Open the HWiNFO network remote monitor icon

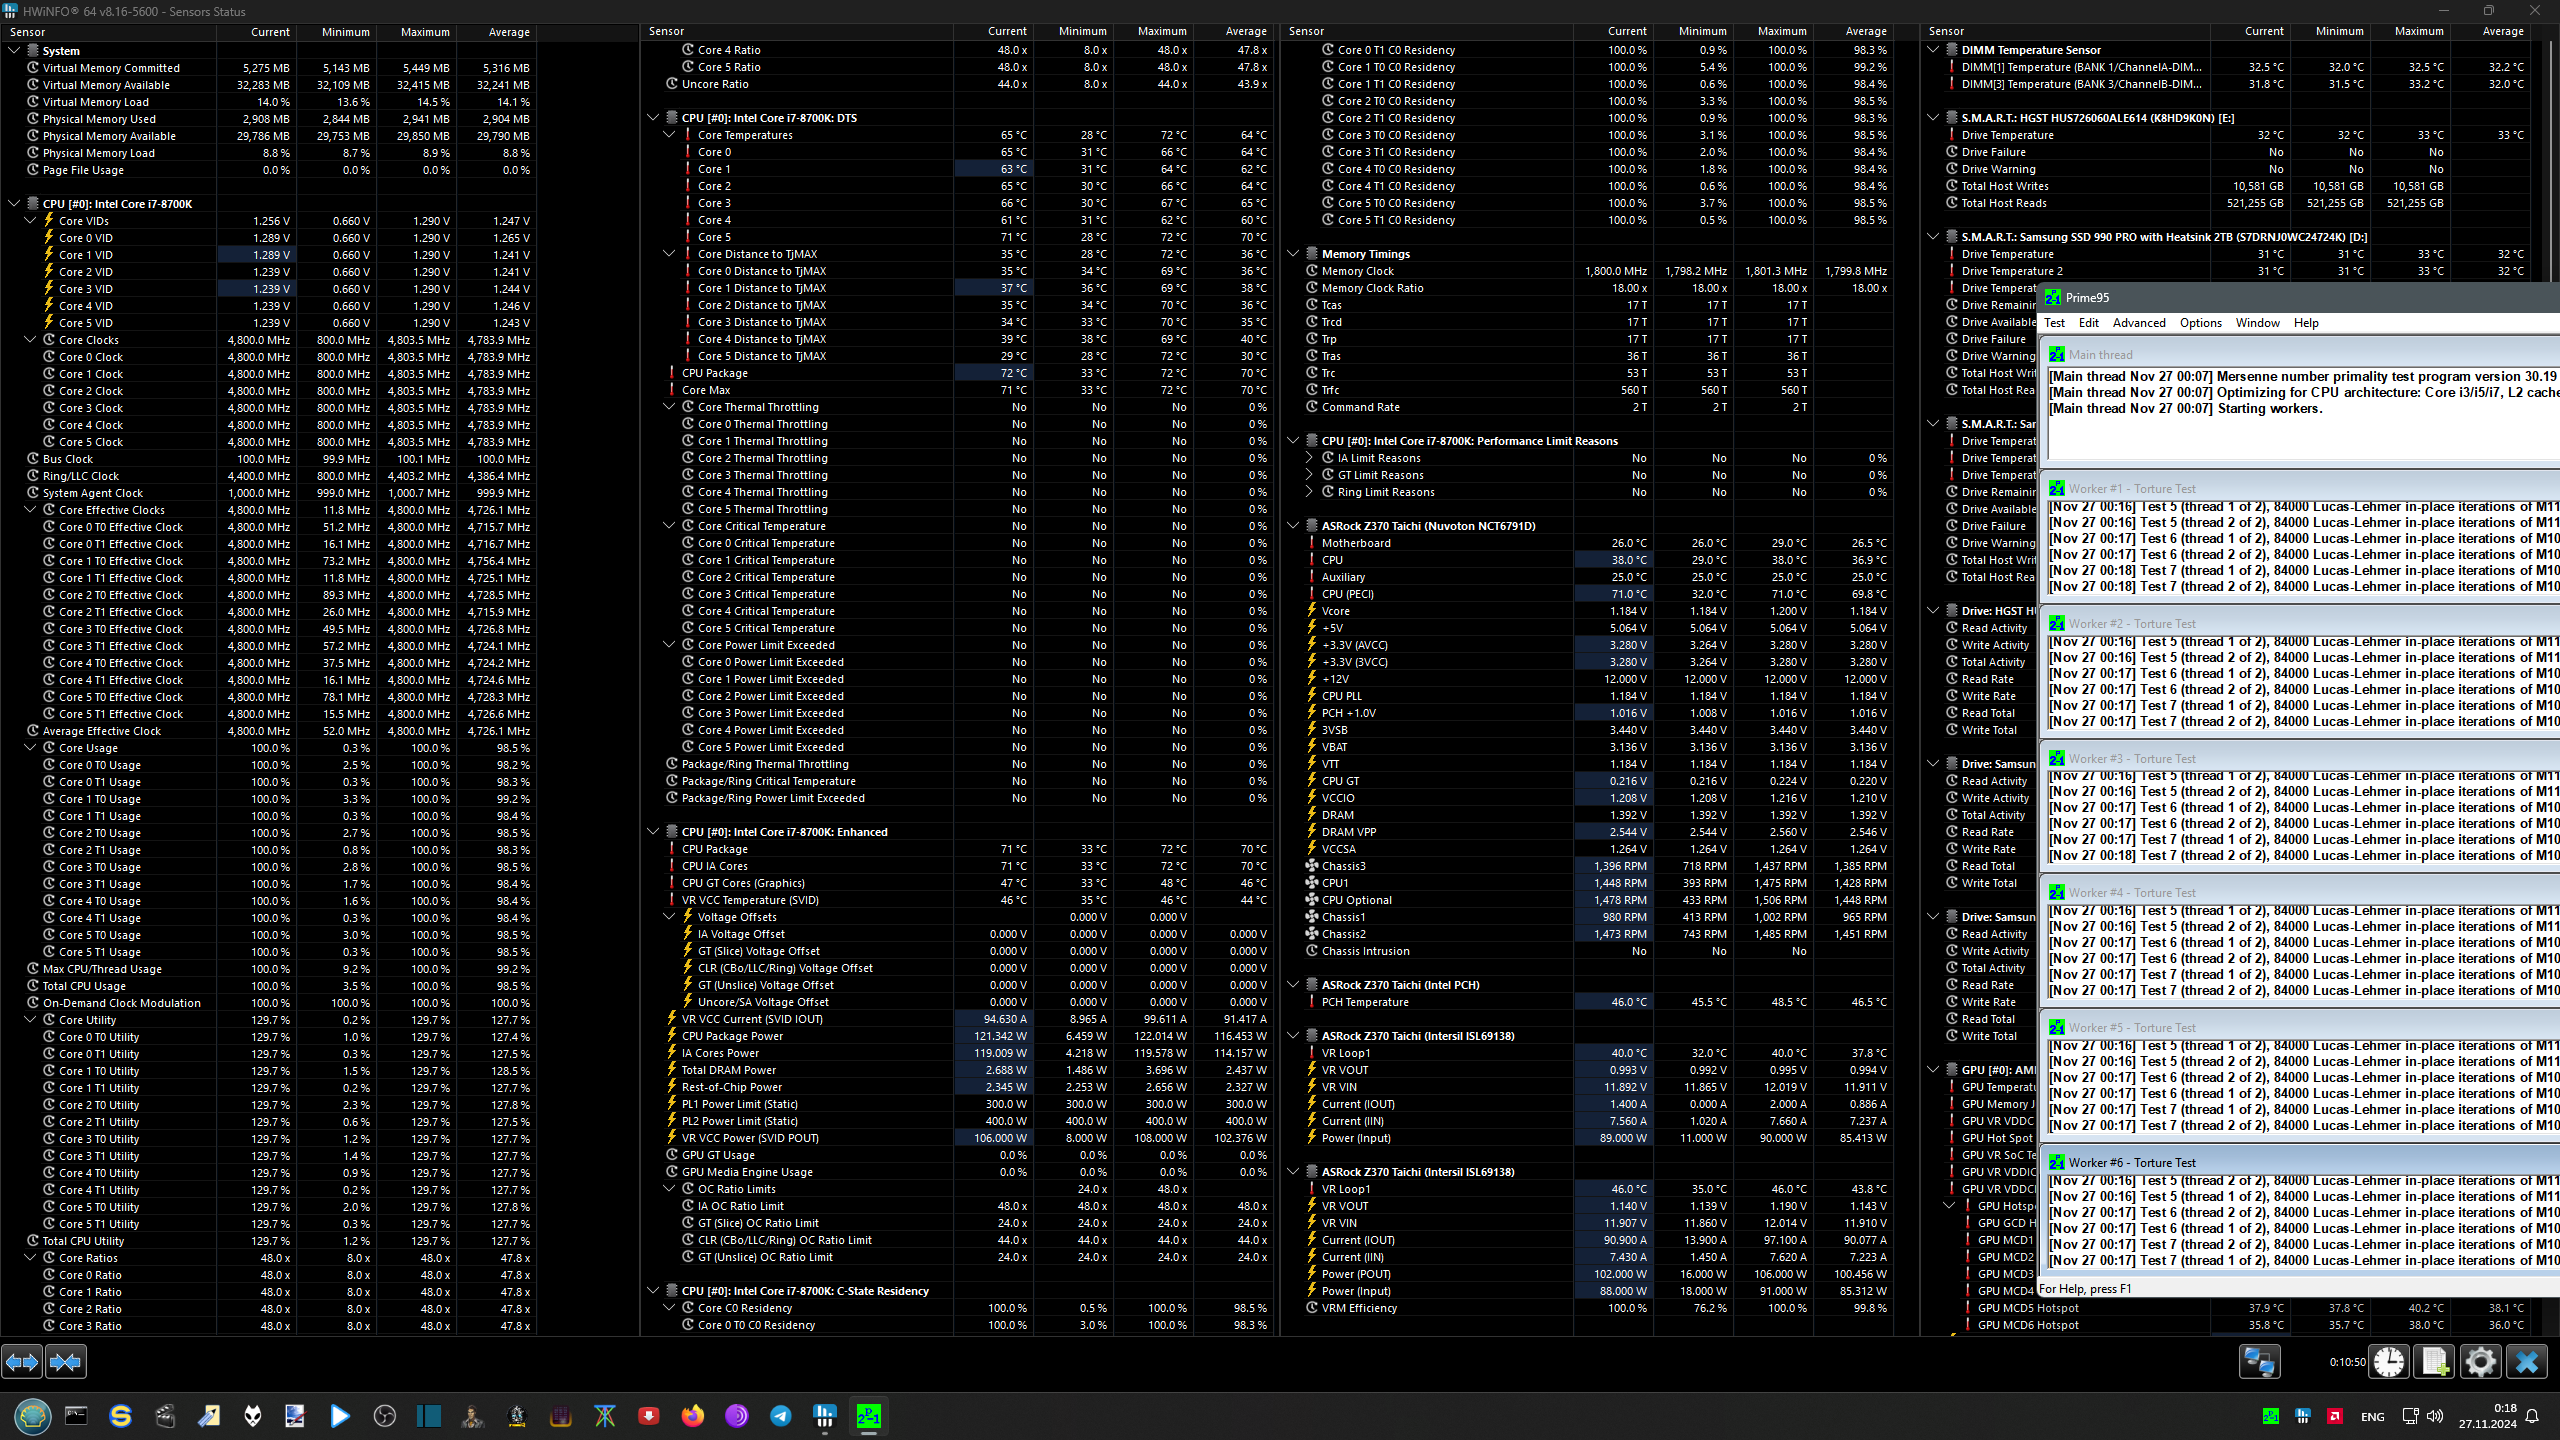[2259, 1361]
